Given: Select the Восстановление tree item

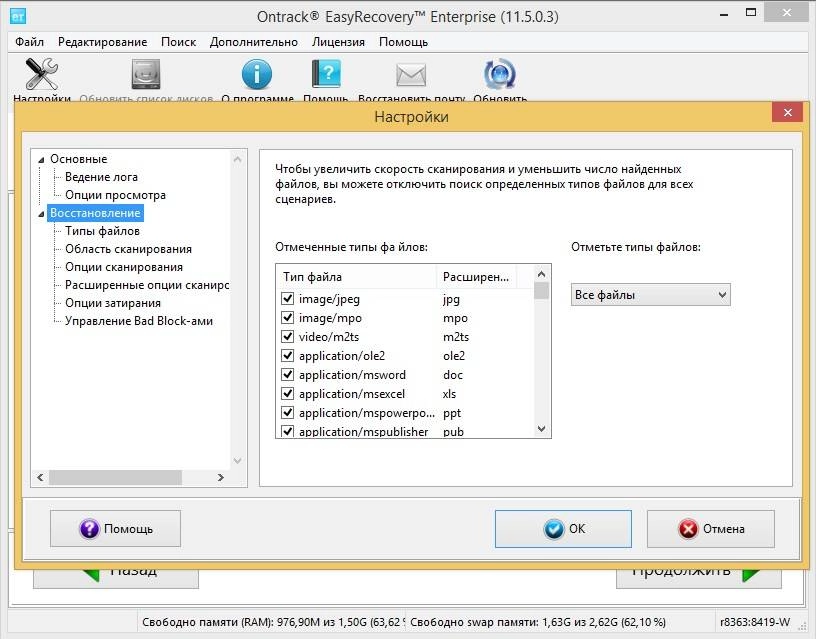Looking at the screenshot, I should click(x=95, y=213).
